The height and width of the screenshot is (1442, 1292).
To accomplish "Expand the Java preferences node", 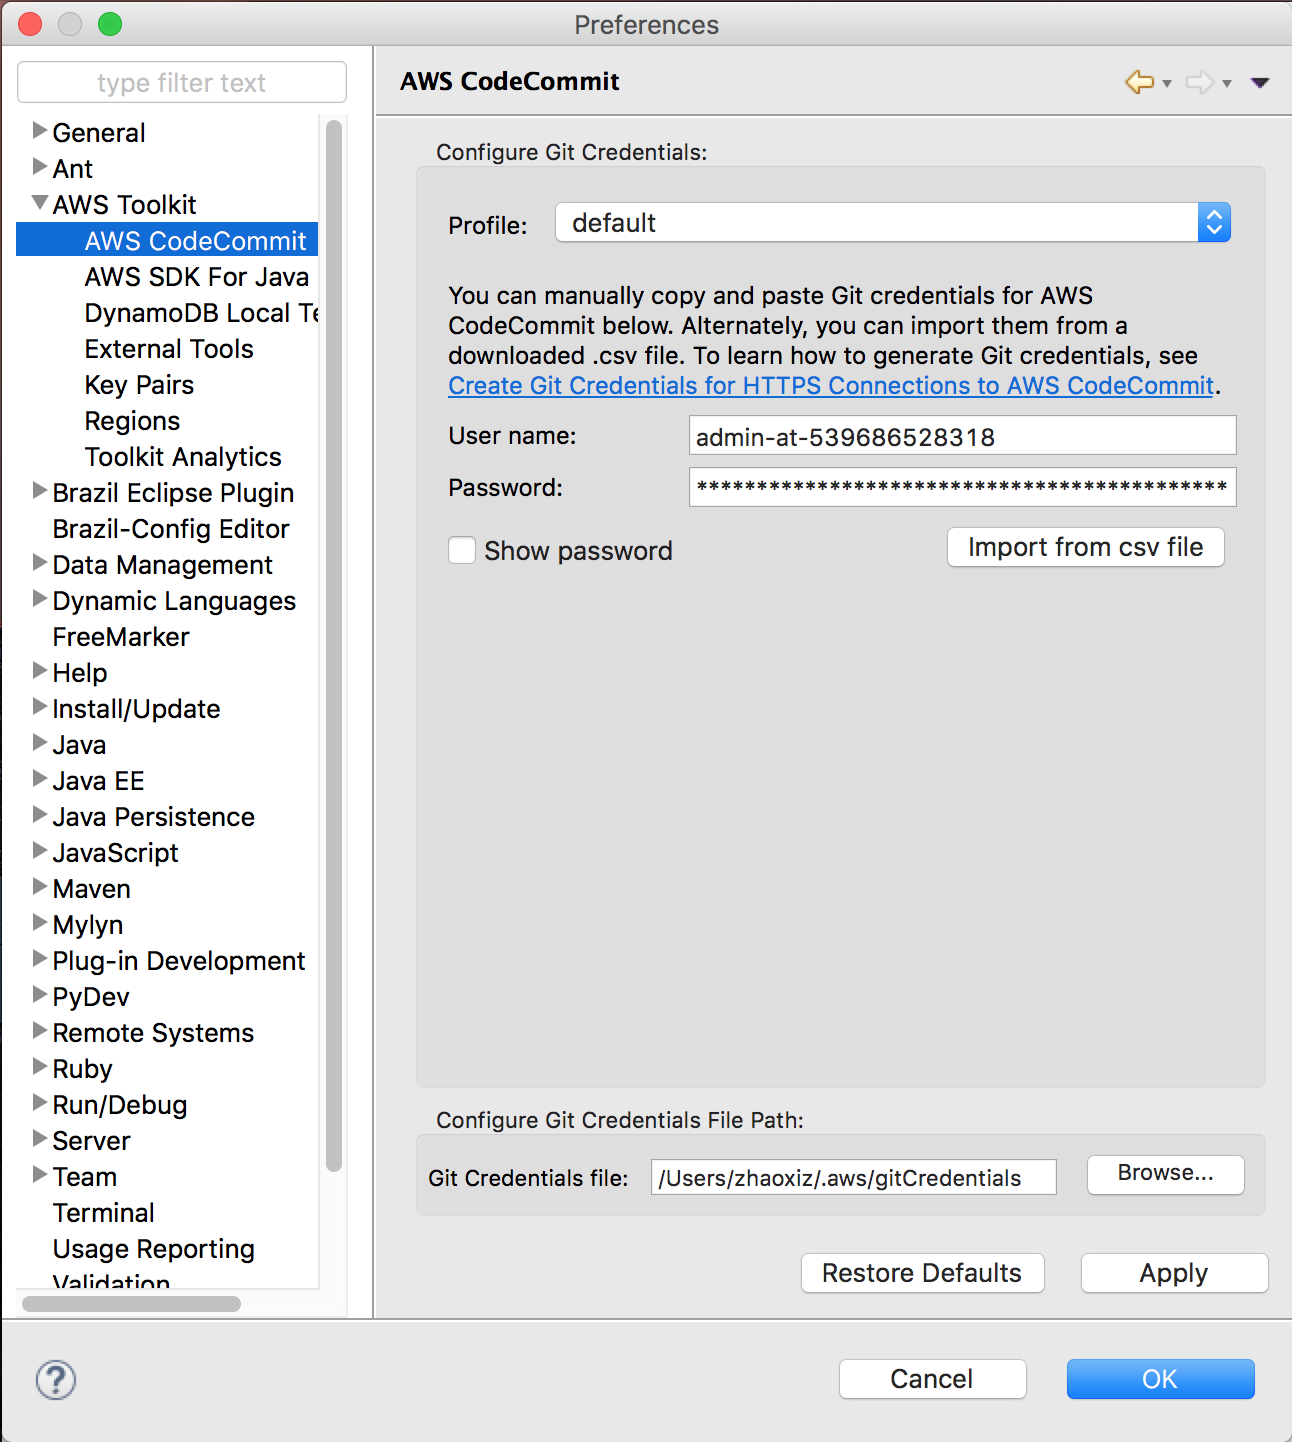I will 39,744.
